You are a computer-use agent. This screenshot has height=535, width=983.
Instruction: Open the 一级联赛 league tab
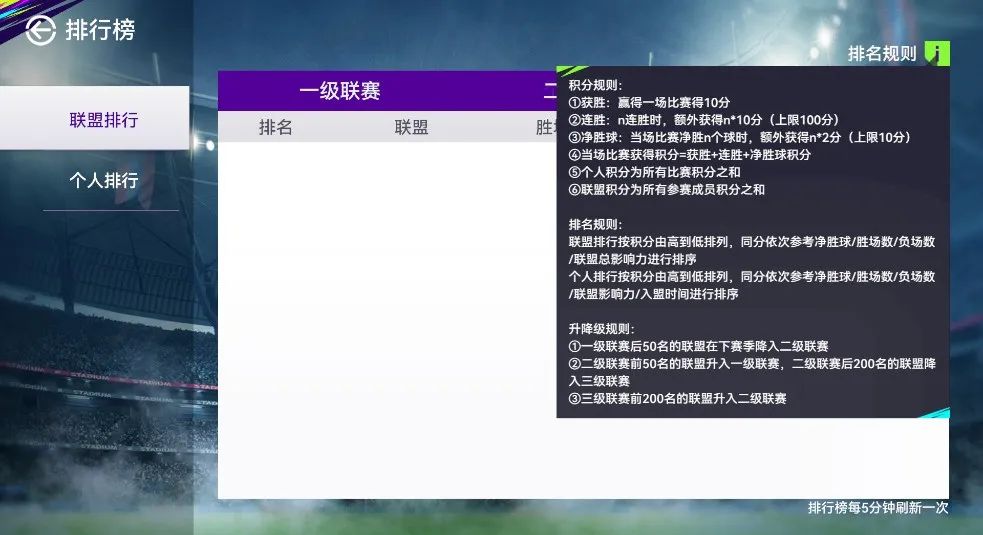point(339,91)
